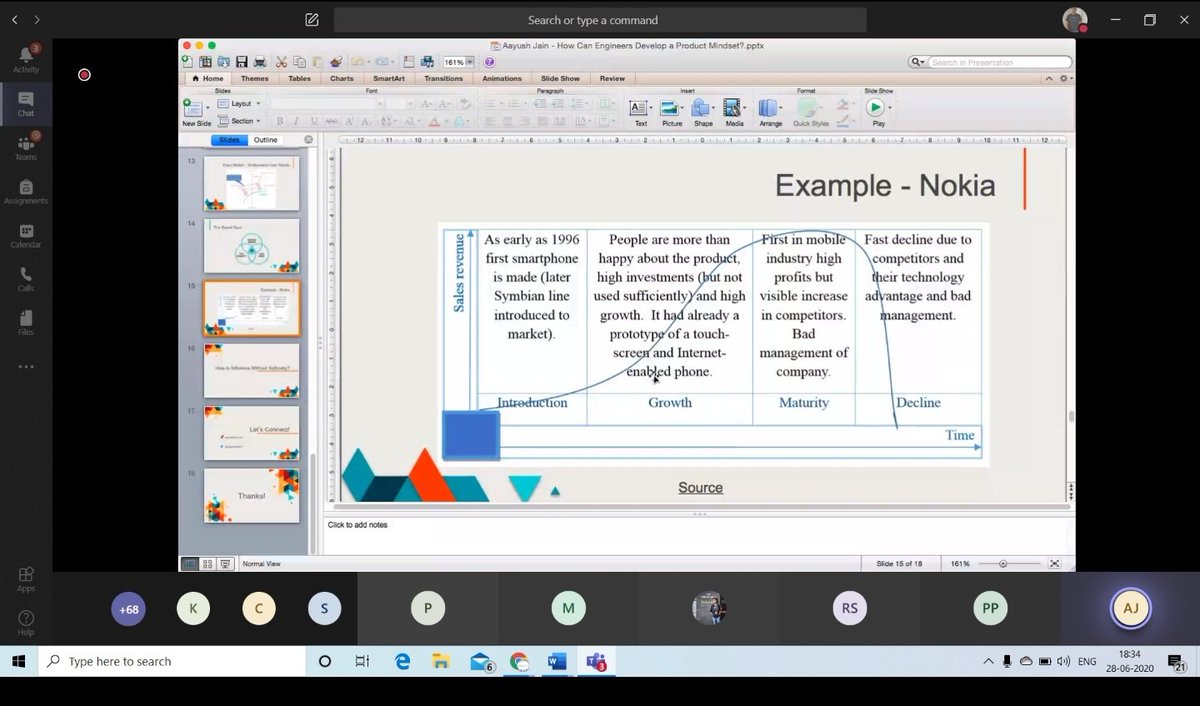Open Chat in the Teams sidebar

26,103
